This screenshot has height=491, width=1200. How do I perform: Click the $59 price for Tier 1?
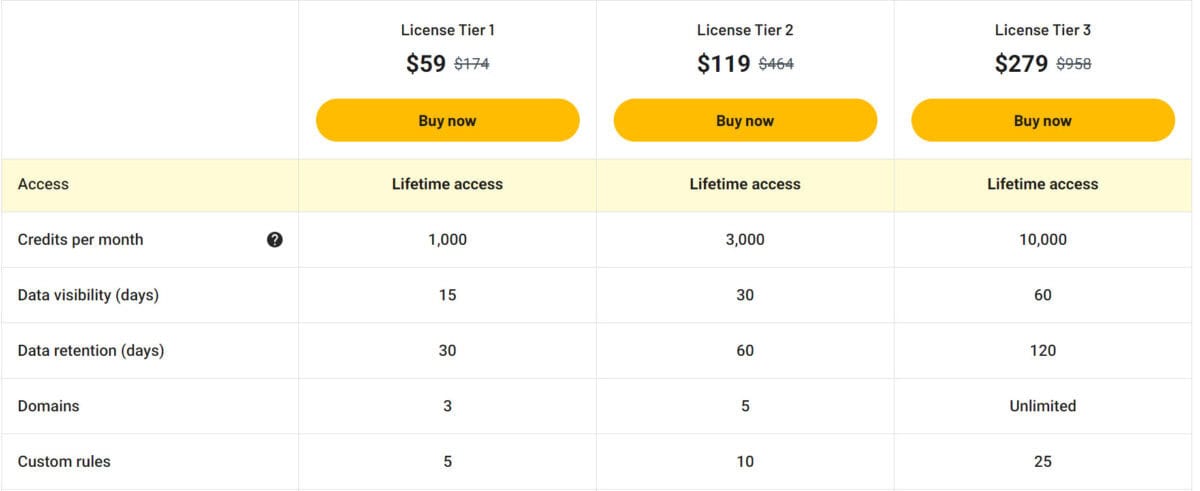click(426, 64)
